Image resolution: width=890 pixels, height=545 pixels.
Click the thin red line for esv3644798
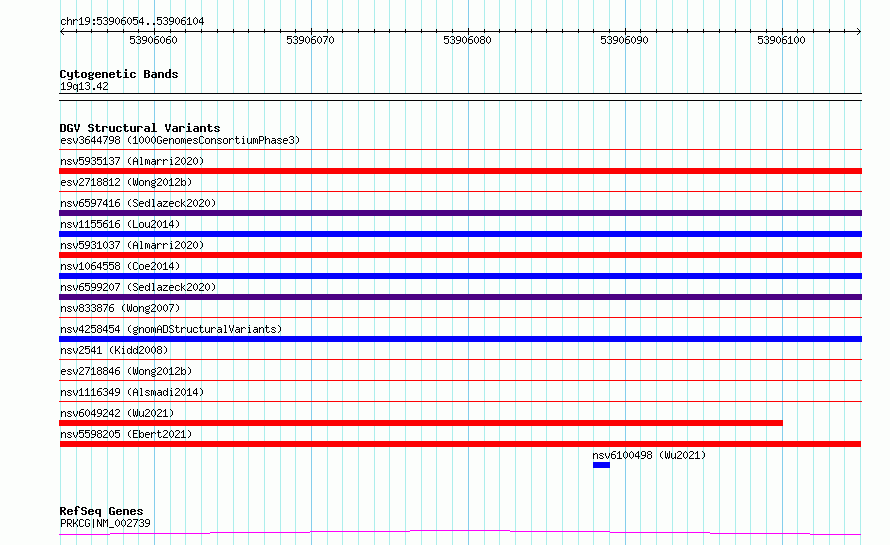460,150
